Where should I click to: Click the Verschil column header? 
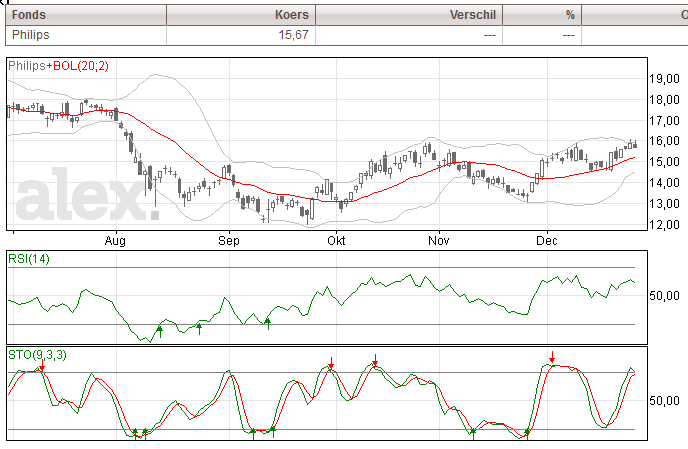[x=409, y=15]
